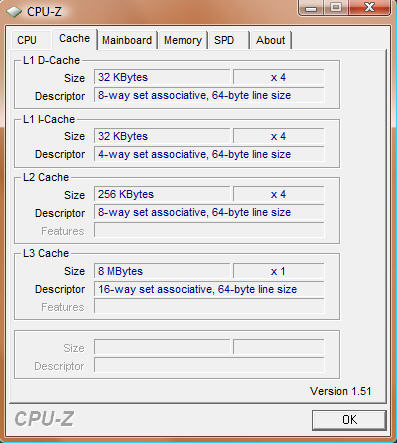397x443 pixels.
Task: Click the L1 I-Cache count field
Action: pos(278,136)
